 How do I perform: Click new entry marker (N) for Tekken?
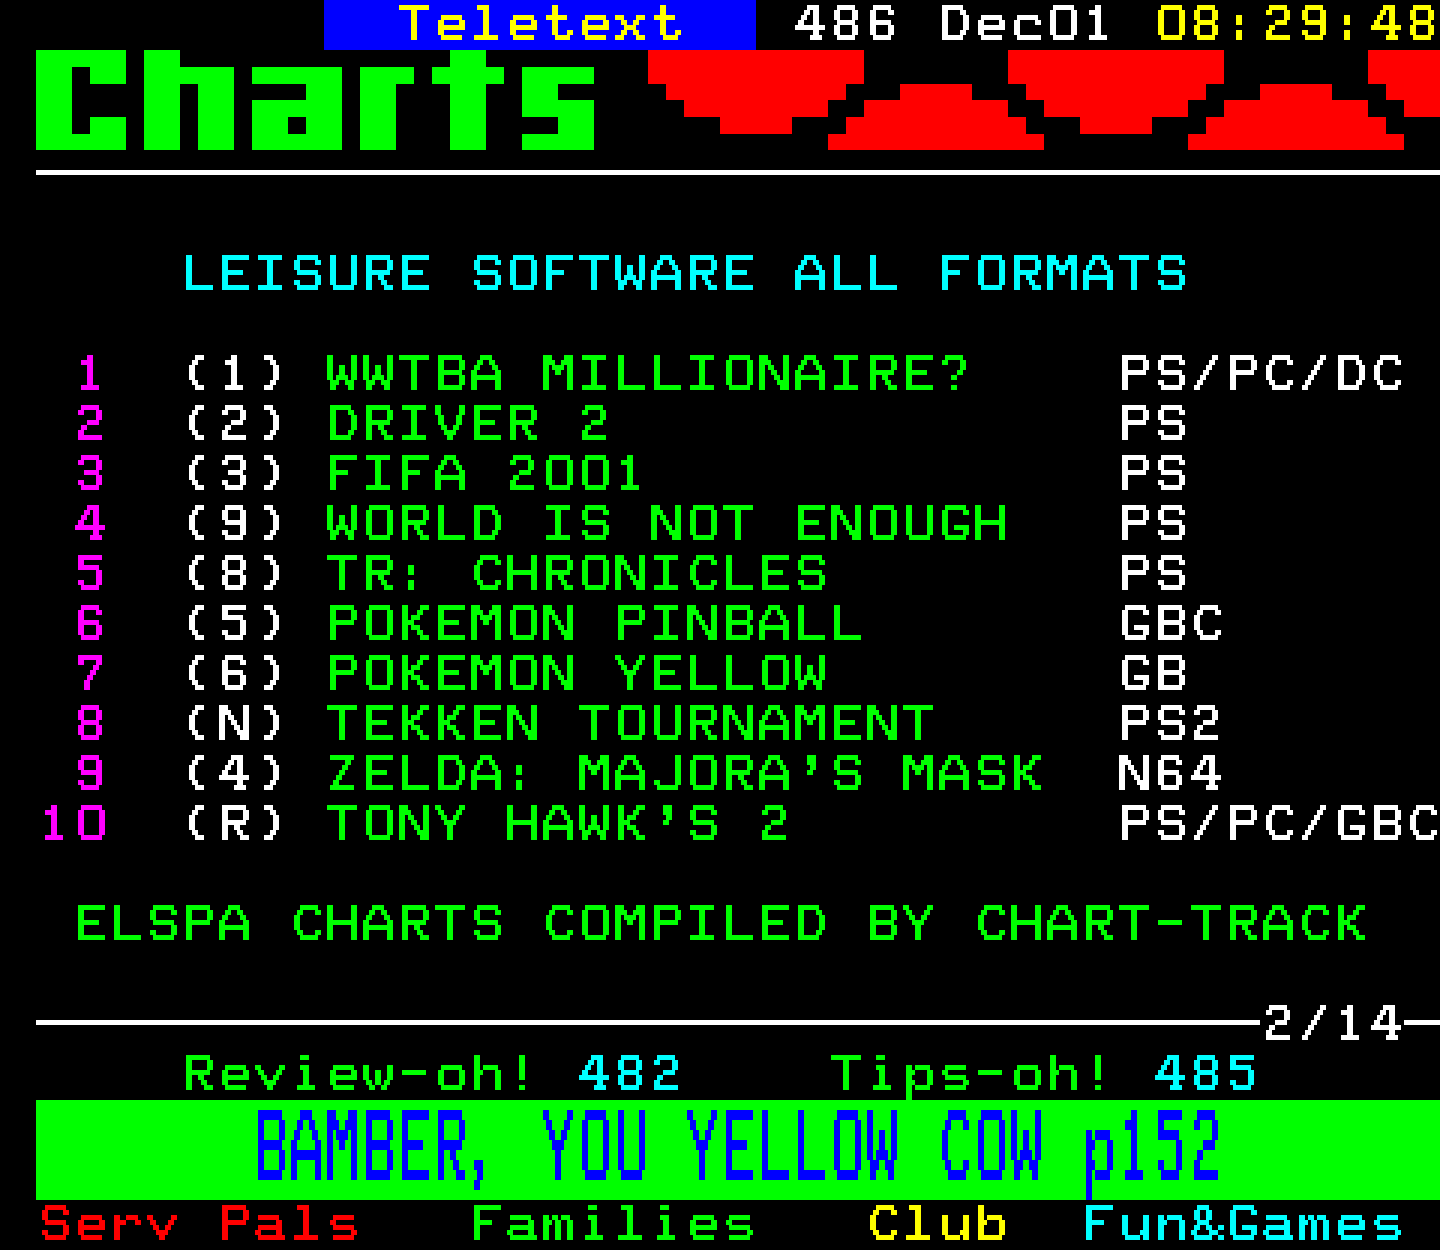235,724
